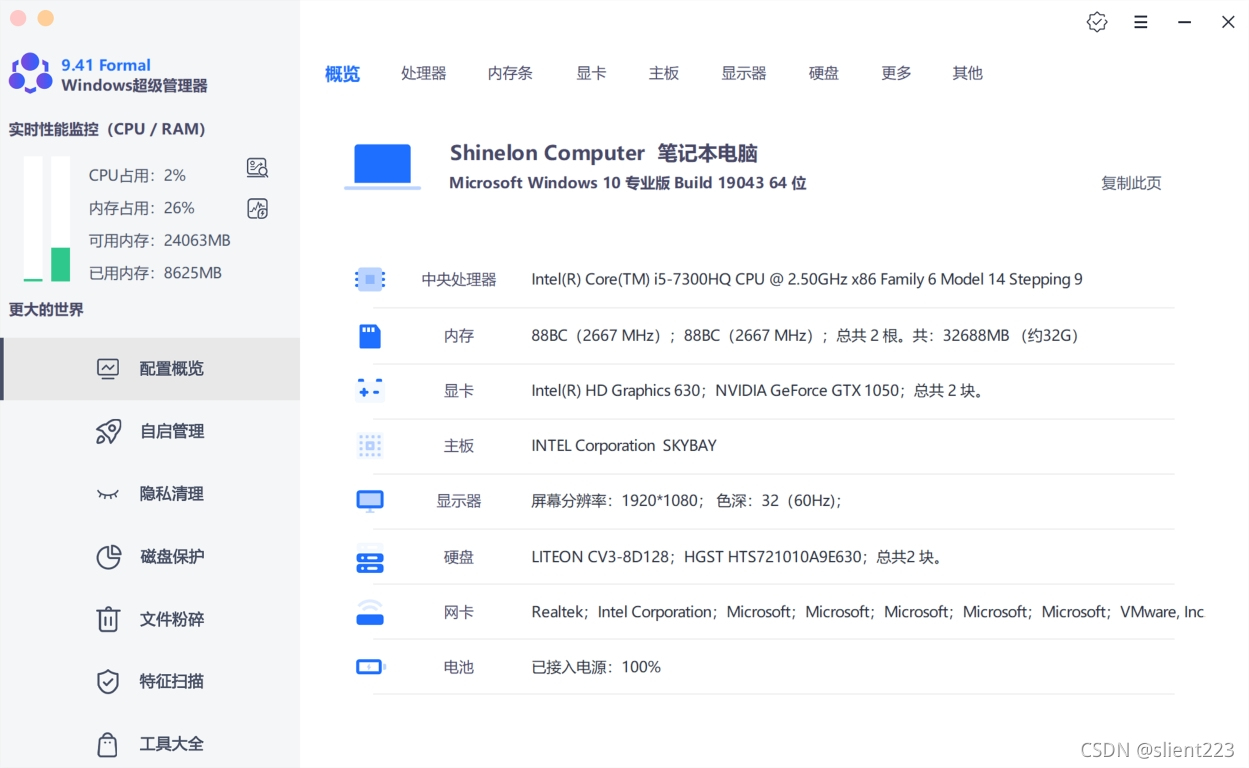Open 工具大全 in the sidebar
1249x768 pixels.
[x=150, y=744]
